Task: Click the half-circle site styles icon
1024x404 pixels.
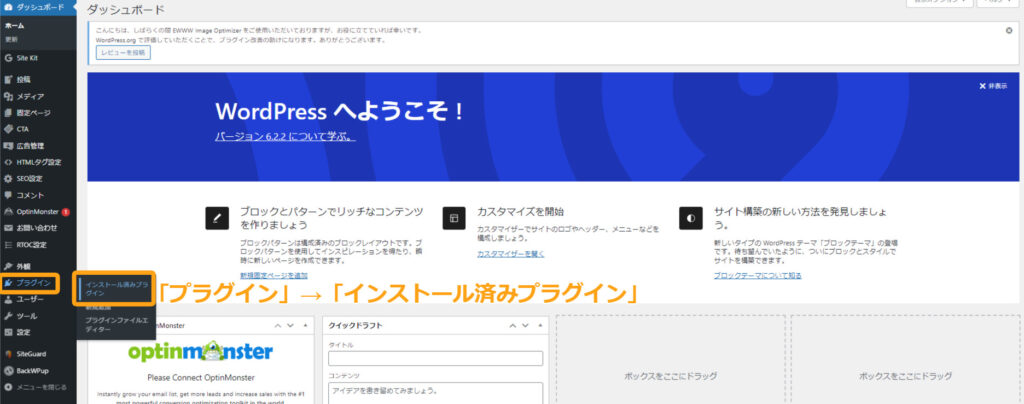Action: point(691,217)
